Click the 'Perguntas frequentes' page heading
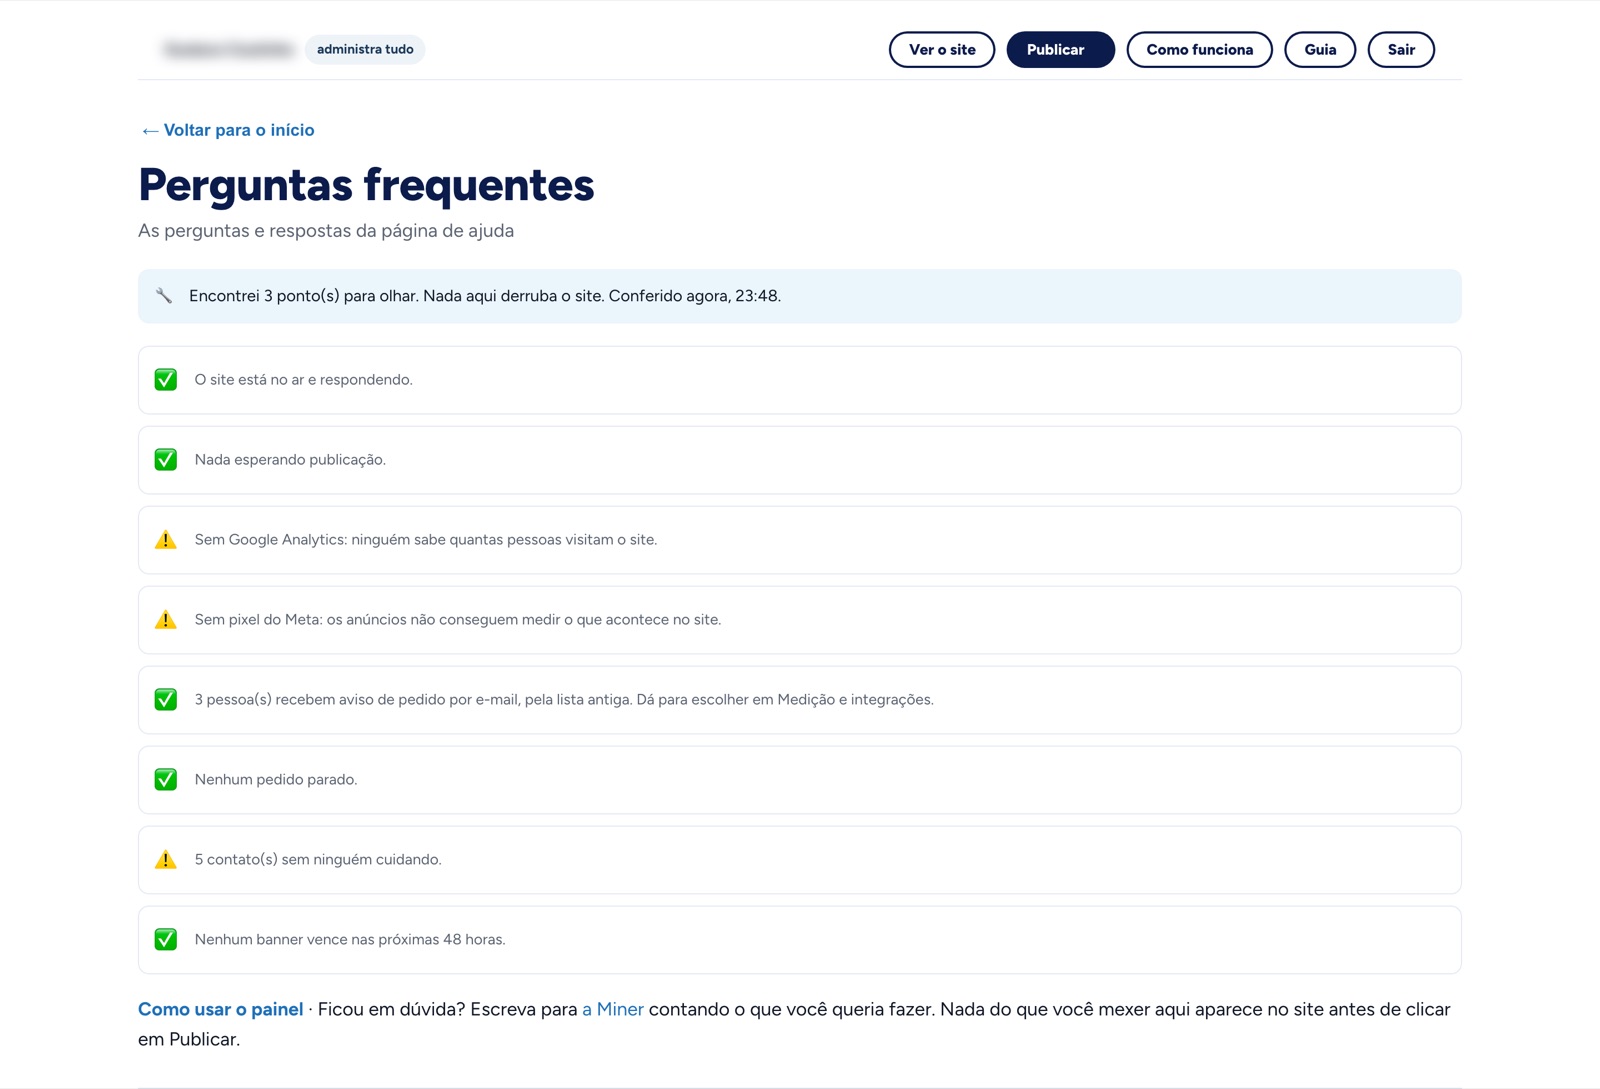 click(366, 186)
